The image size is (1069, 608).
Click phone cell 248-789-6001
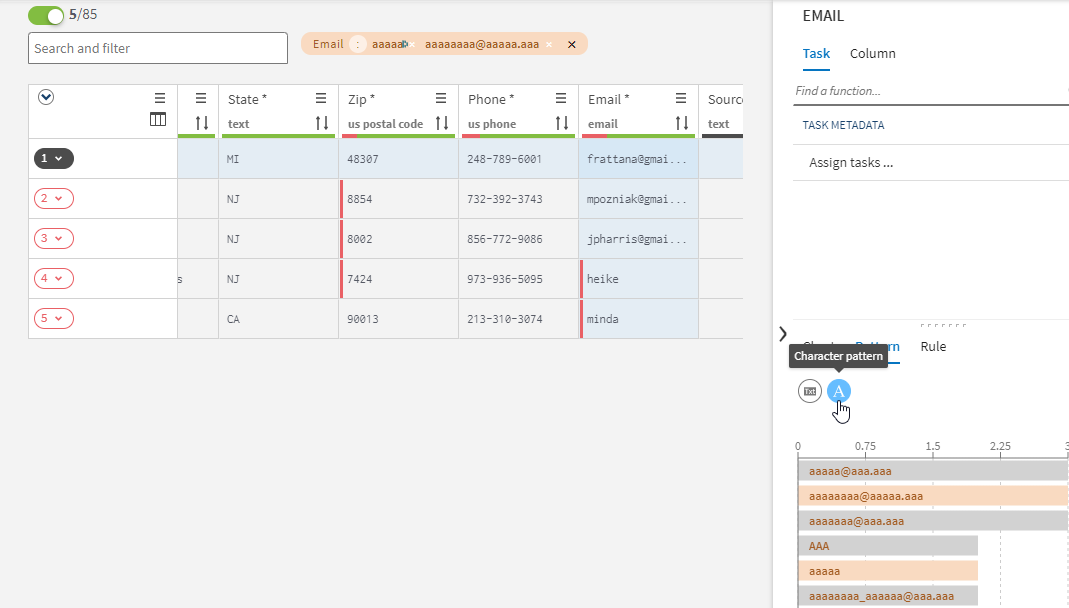click(x=518, y=159)
